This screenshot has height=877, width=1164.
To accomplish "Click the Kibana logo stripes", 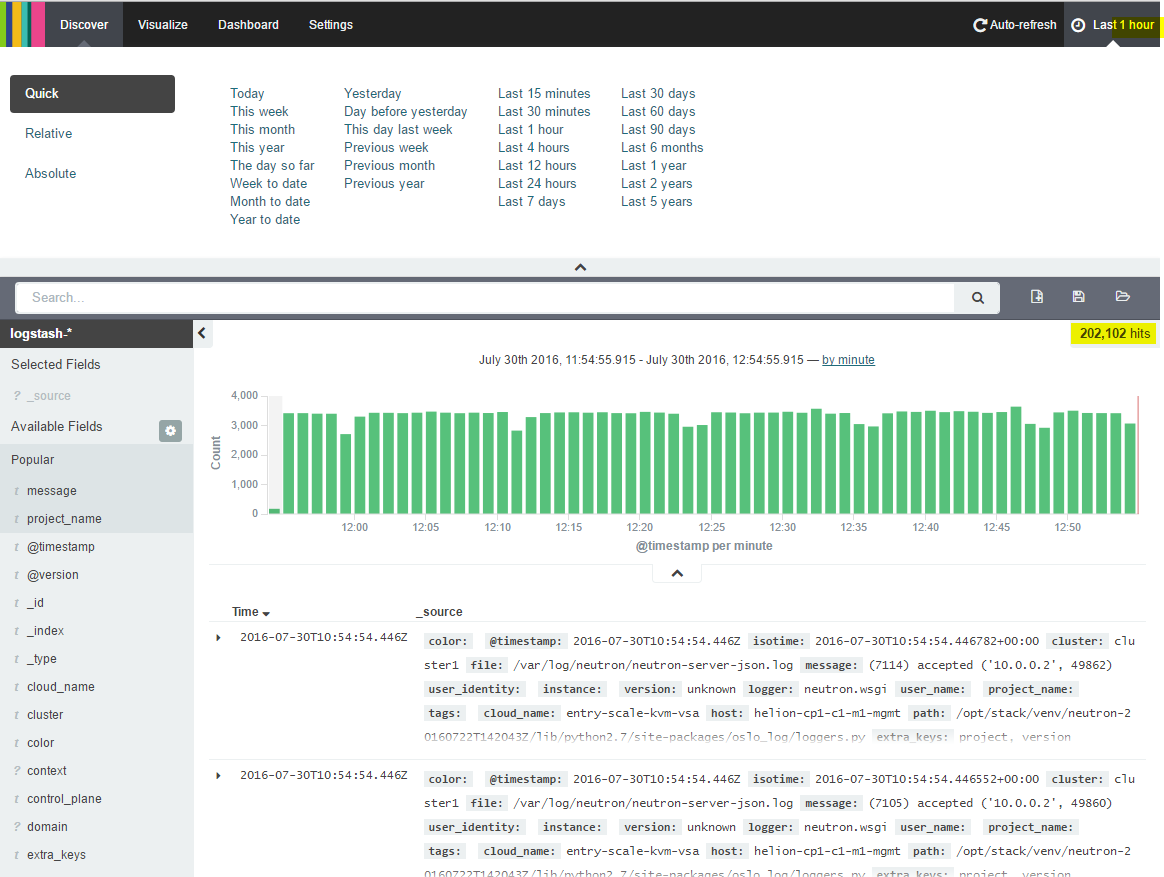I will coord(22,24).
